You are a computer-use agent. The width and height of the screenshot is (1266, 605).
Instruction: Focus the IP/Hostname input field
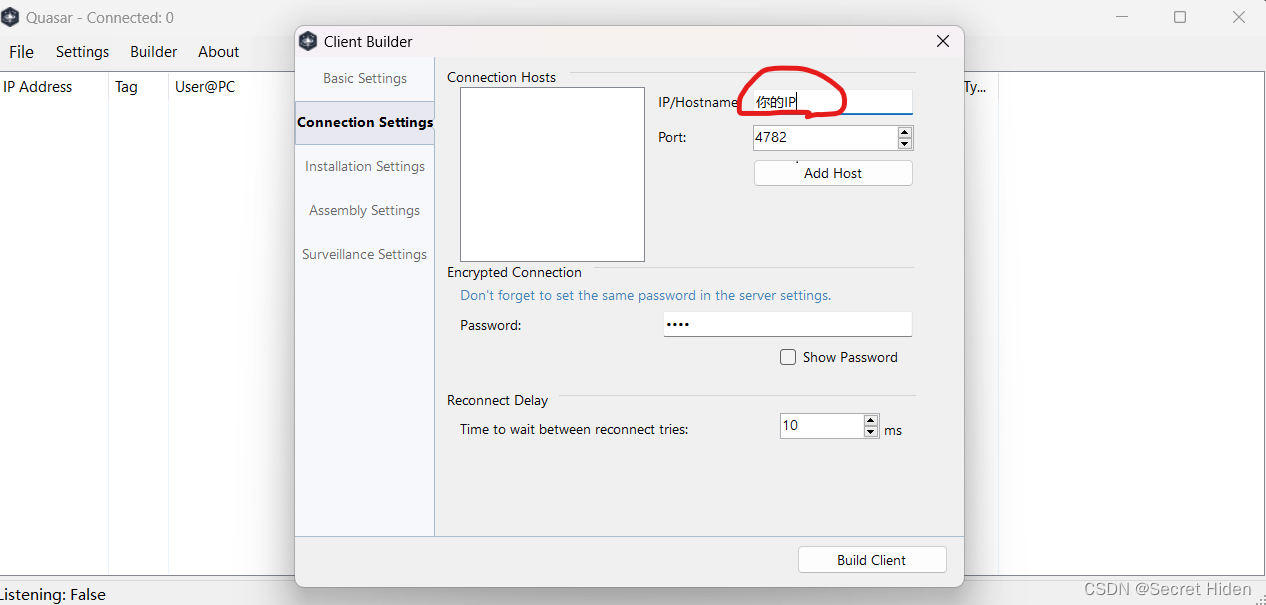point(832,102)
